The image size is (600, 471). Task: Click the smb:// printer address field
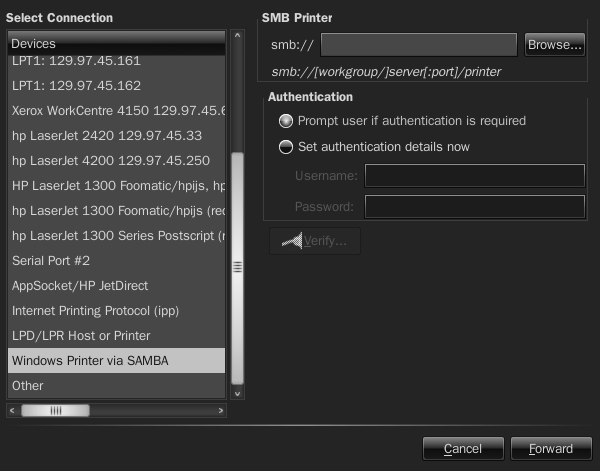click(x=419, y=45)
